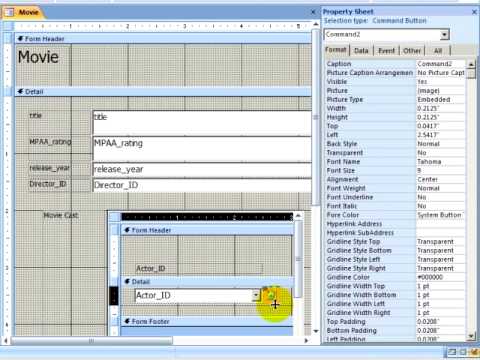480x360 pixels.
Task: Select the MPAA_rating field label
Action: pyautogui.click(x=50, y=142)
